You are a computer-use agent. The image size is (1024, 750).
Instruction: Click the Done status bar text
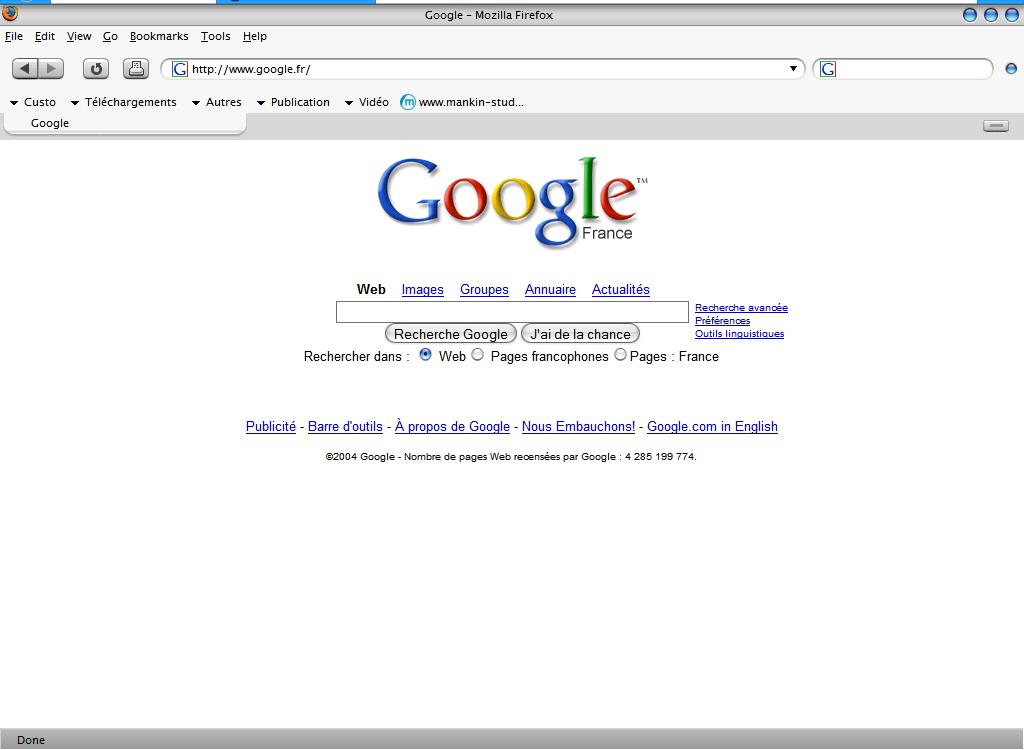pos(31,740)
